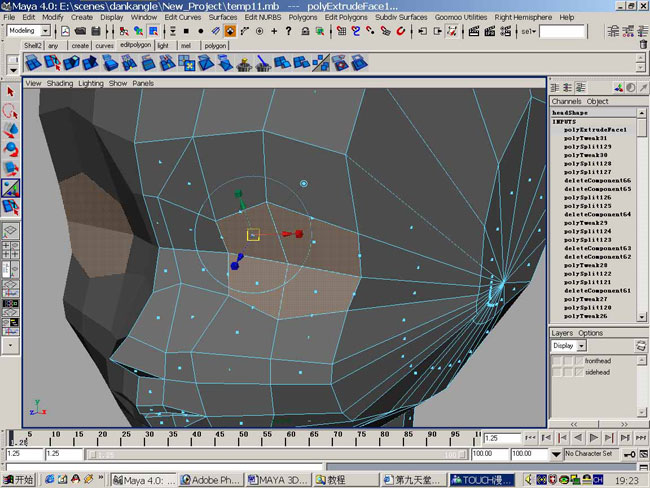Click play forwards button
The image size is (650, 488).
pyautogui.click(x=594, y=438)
